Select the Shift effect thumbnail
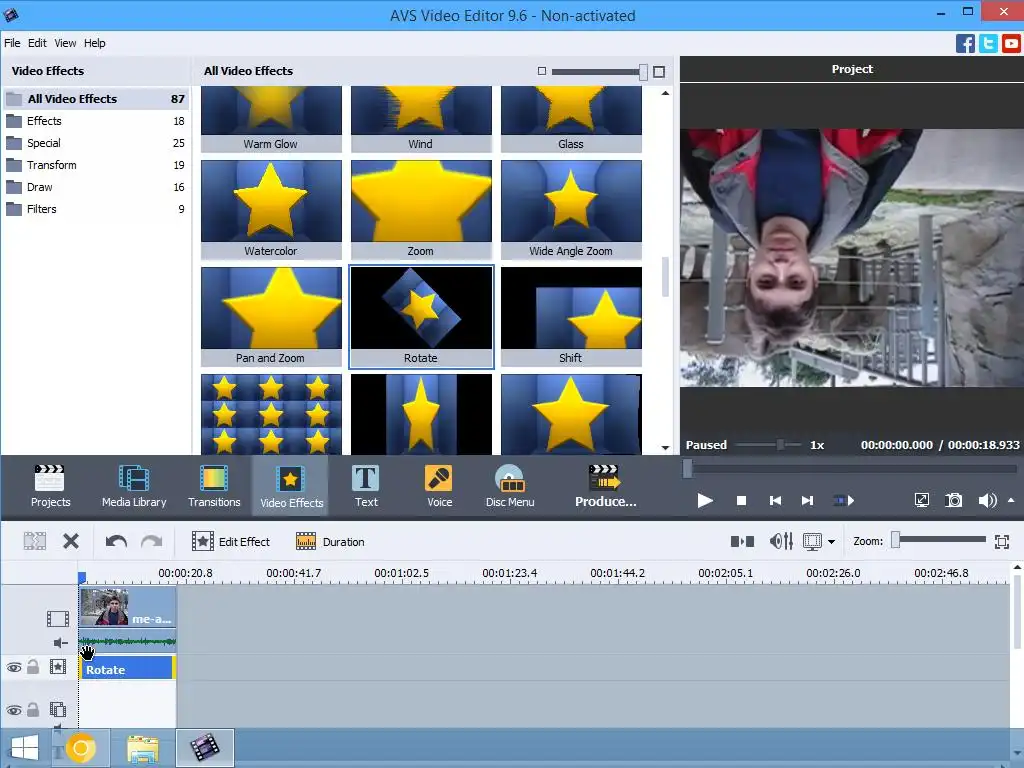This screenshot has height=768, width=1024. tap(571, 317)
